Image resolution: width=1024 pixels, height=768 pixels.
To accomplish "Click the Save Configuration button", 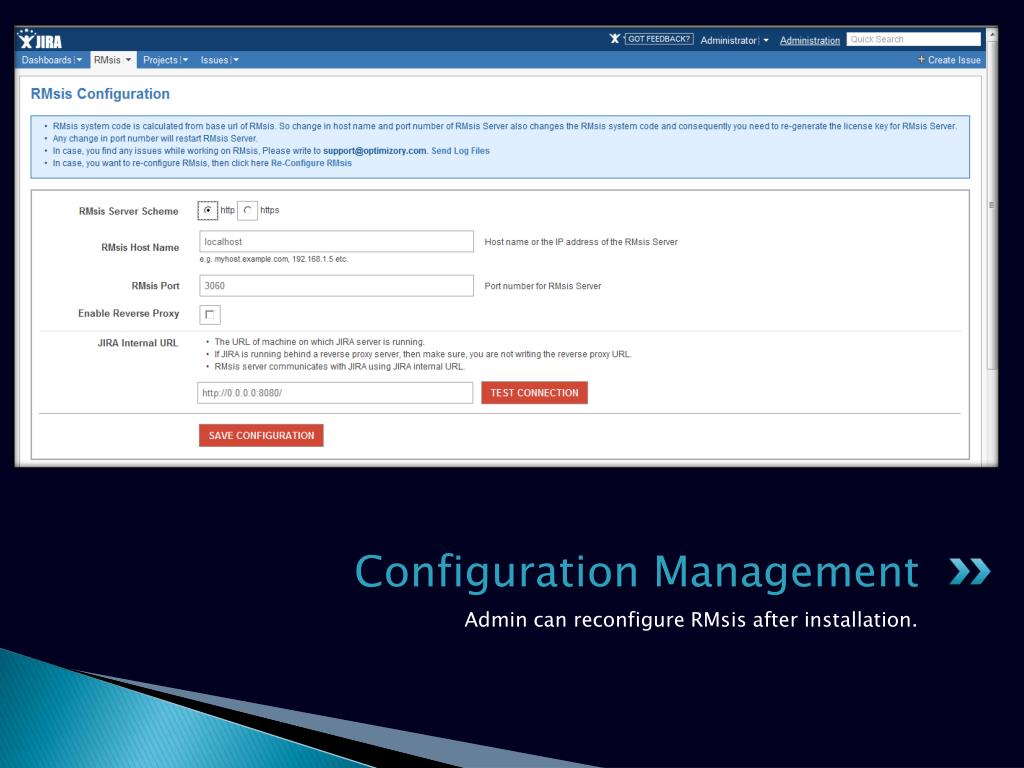I will [x=261, y=435].
